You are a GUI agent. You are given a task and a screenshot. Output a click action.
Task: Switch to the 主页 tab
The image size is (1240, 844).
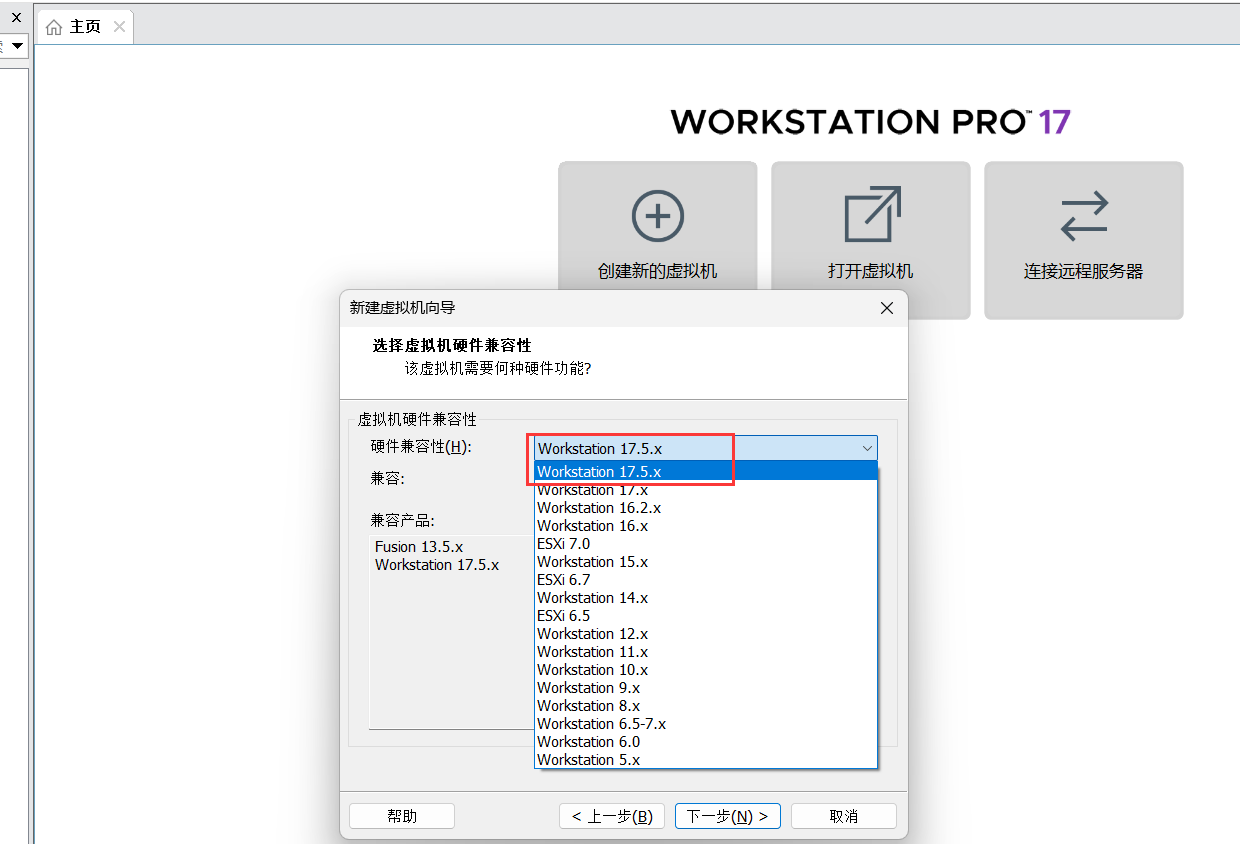pyautogui.click(x=85, y=27)
